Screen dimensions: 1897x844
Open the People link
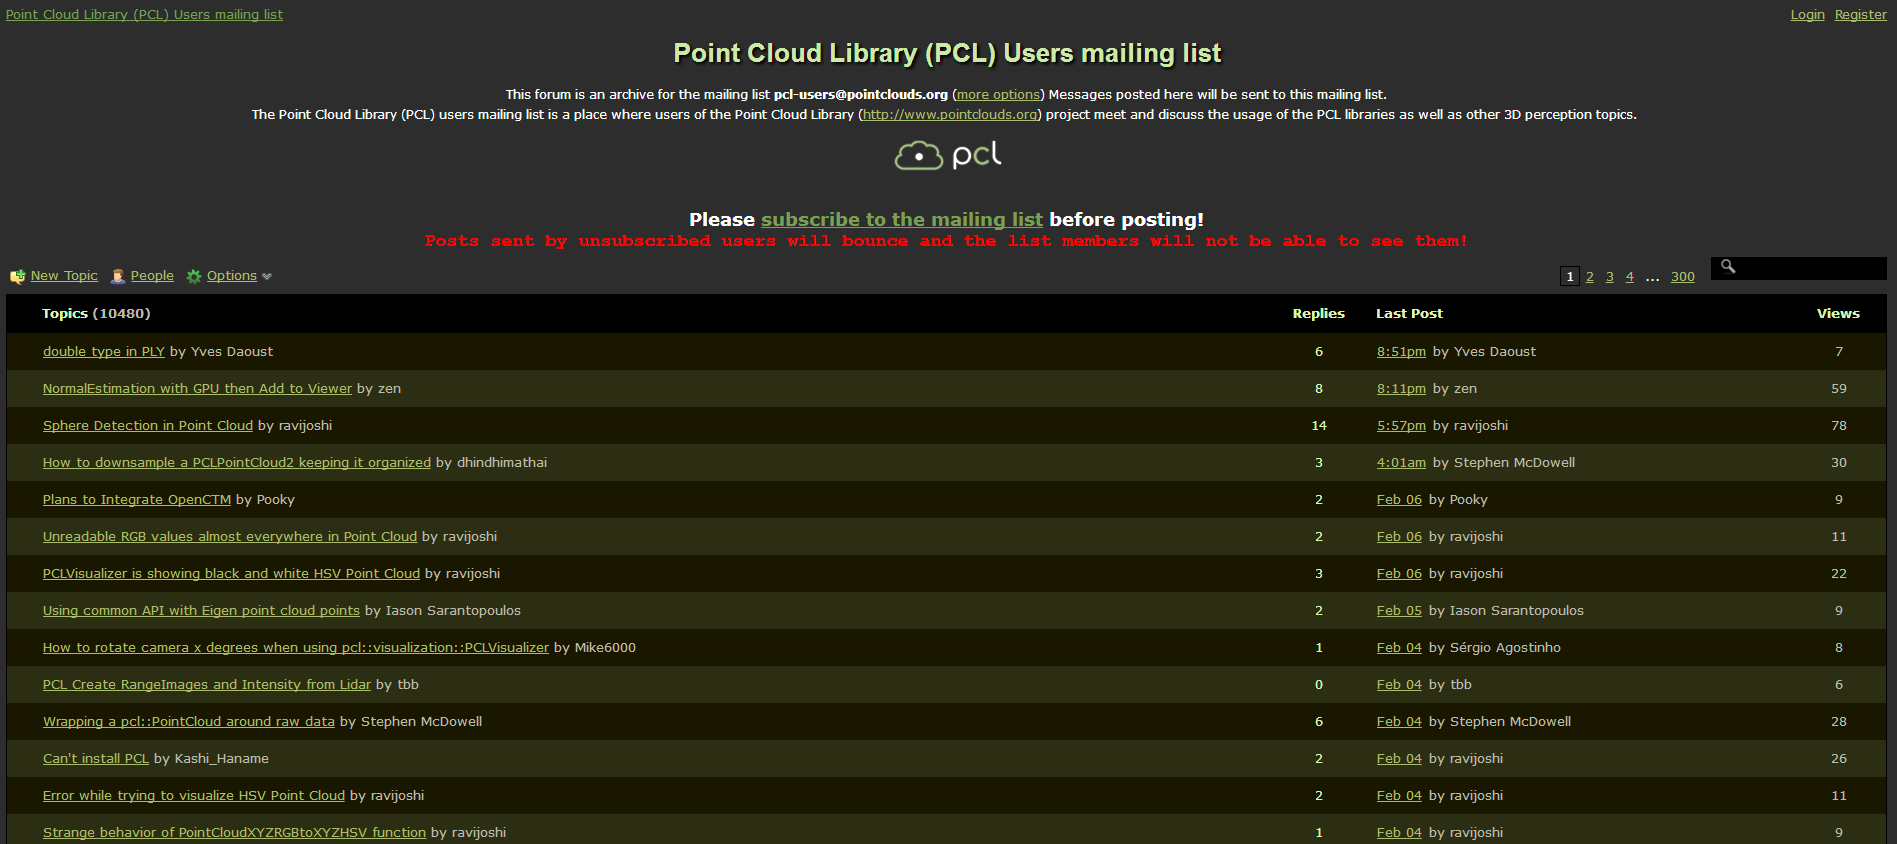(152, 276)
